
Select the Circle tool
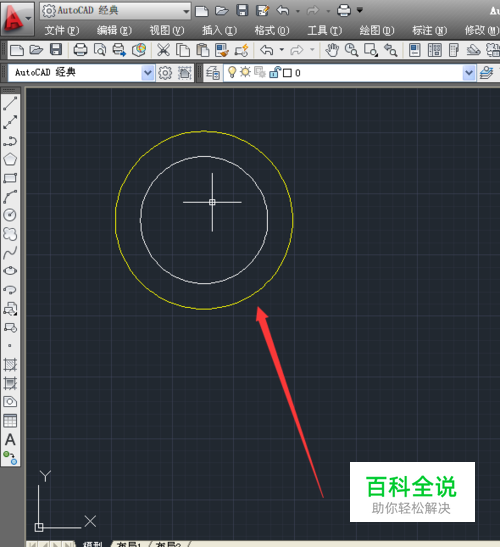(x=10, y=215)
